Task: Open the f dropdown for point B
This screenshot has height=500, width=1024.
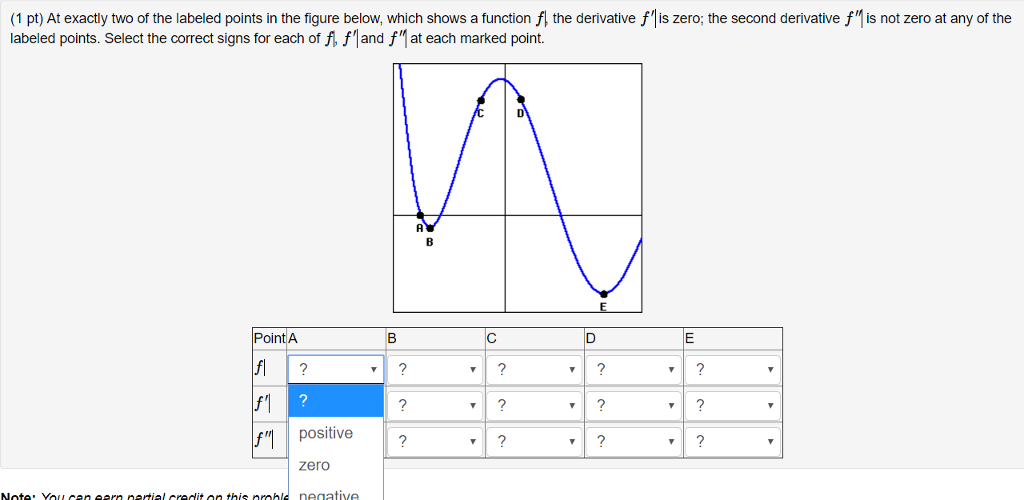Action: point(435,370)
